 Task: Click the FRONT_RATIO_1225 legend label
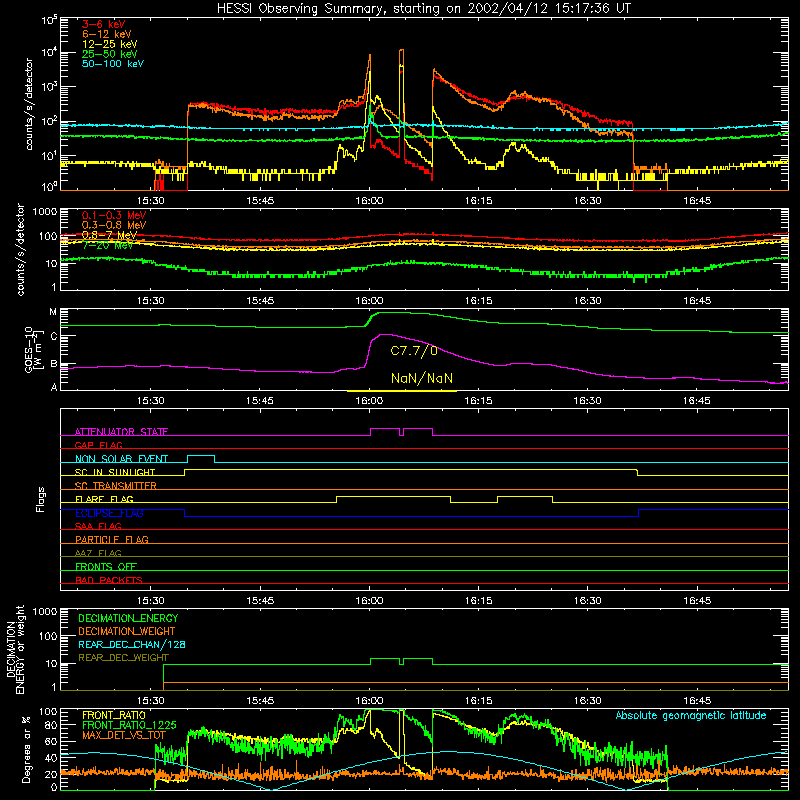click(129, 725)
